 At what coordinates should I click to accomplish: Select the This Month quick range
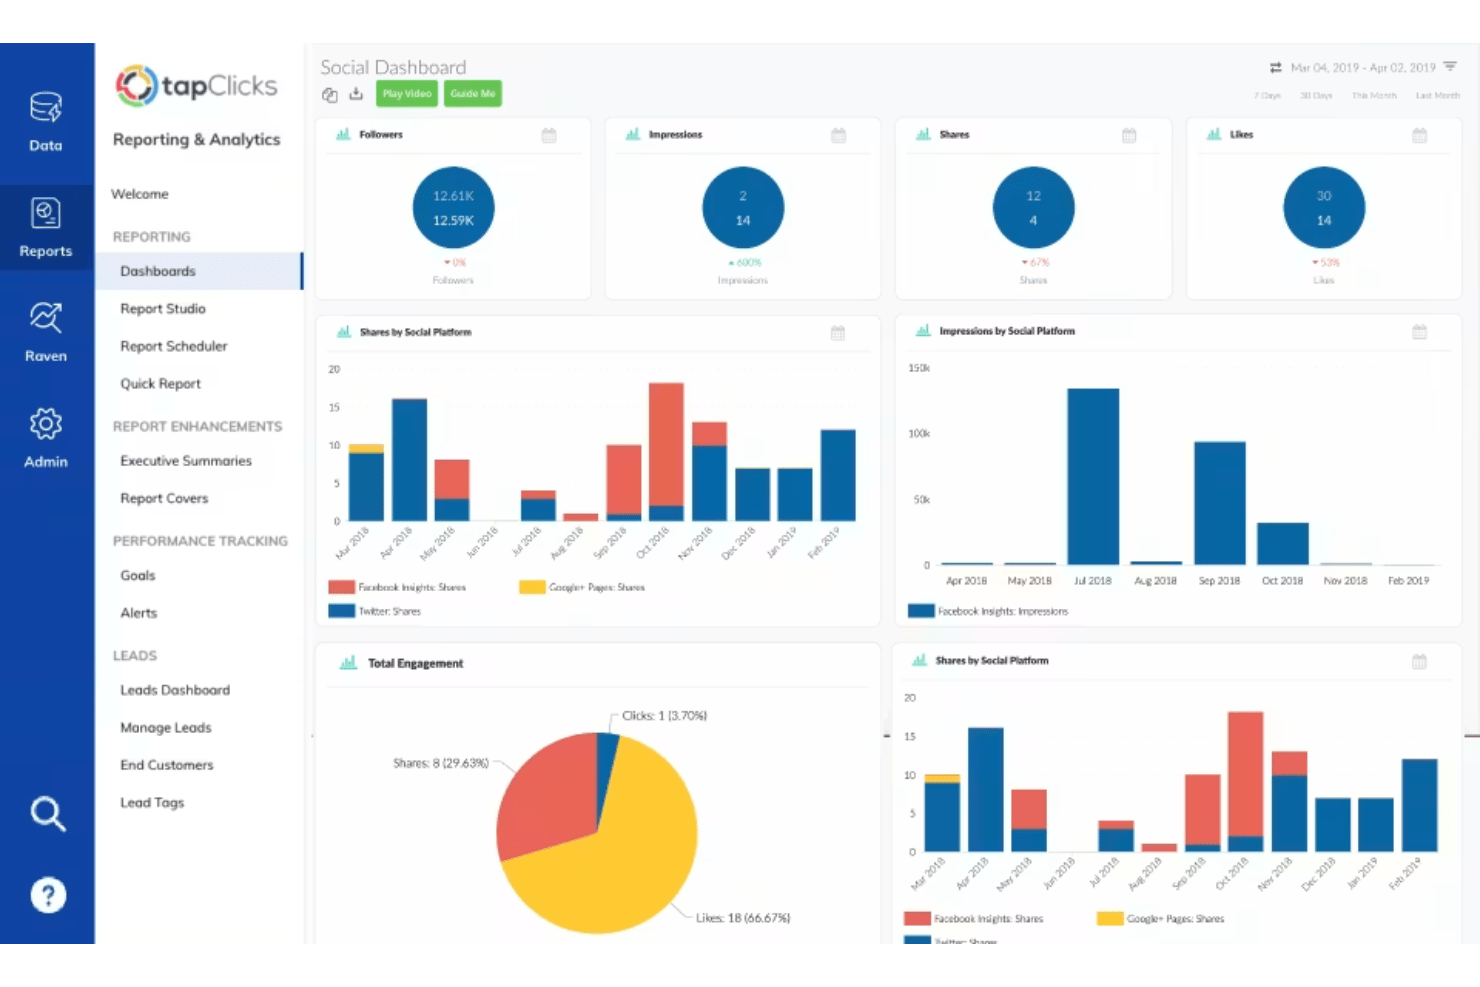1374,96
